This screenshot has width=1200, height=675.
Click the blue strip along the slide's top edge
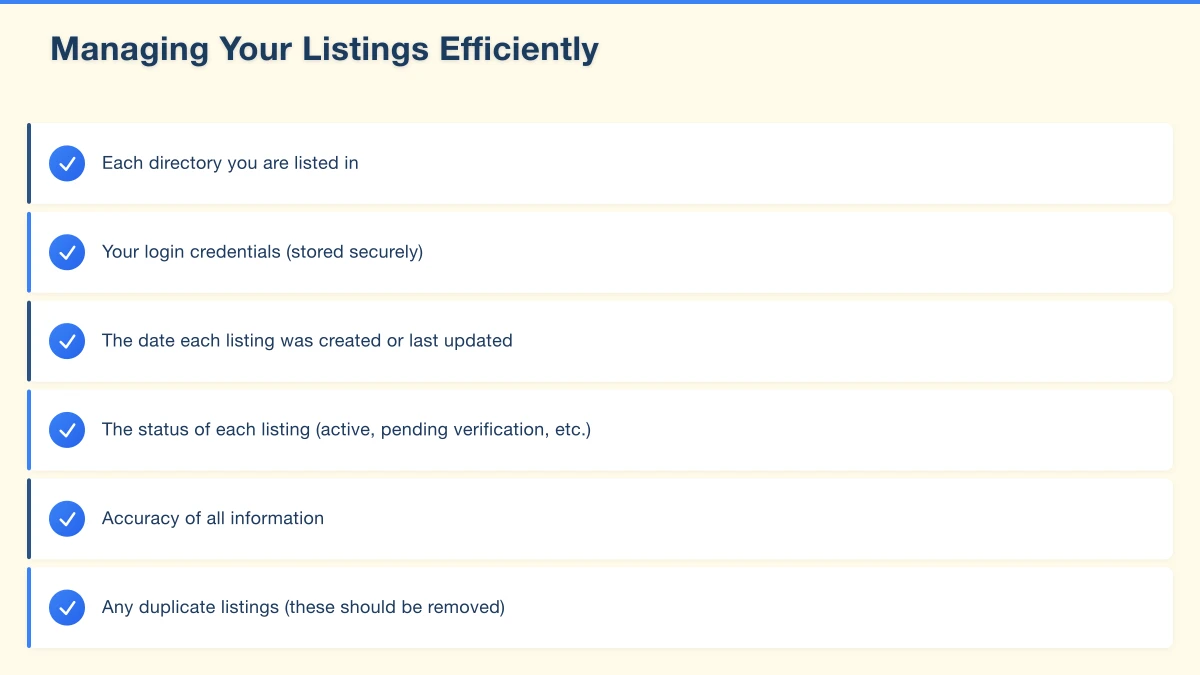[600, 2]
